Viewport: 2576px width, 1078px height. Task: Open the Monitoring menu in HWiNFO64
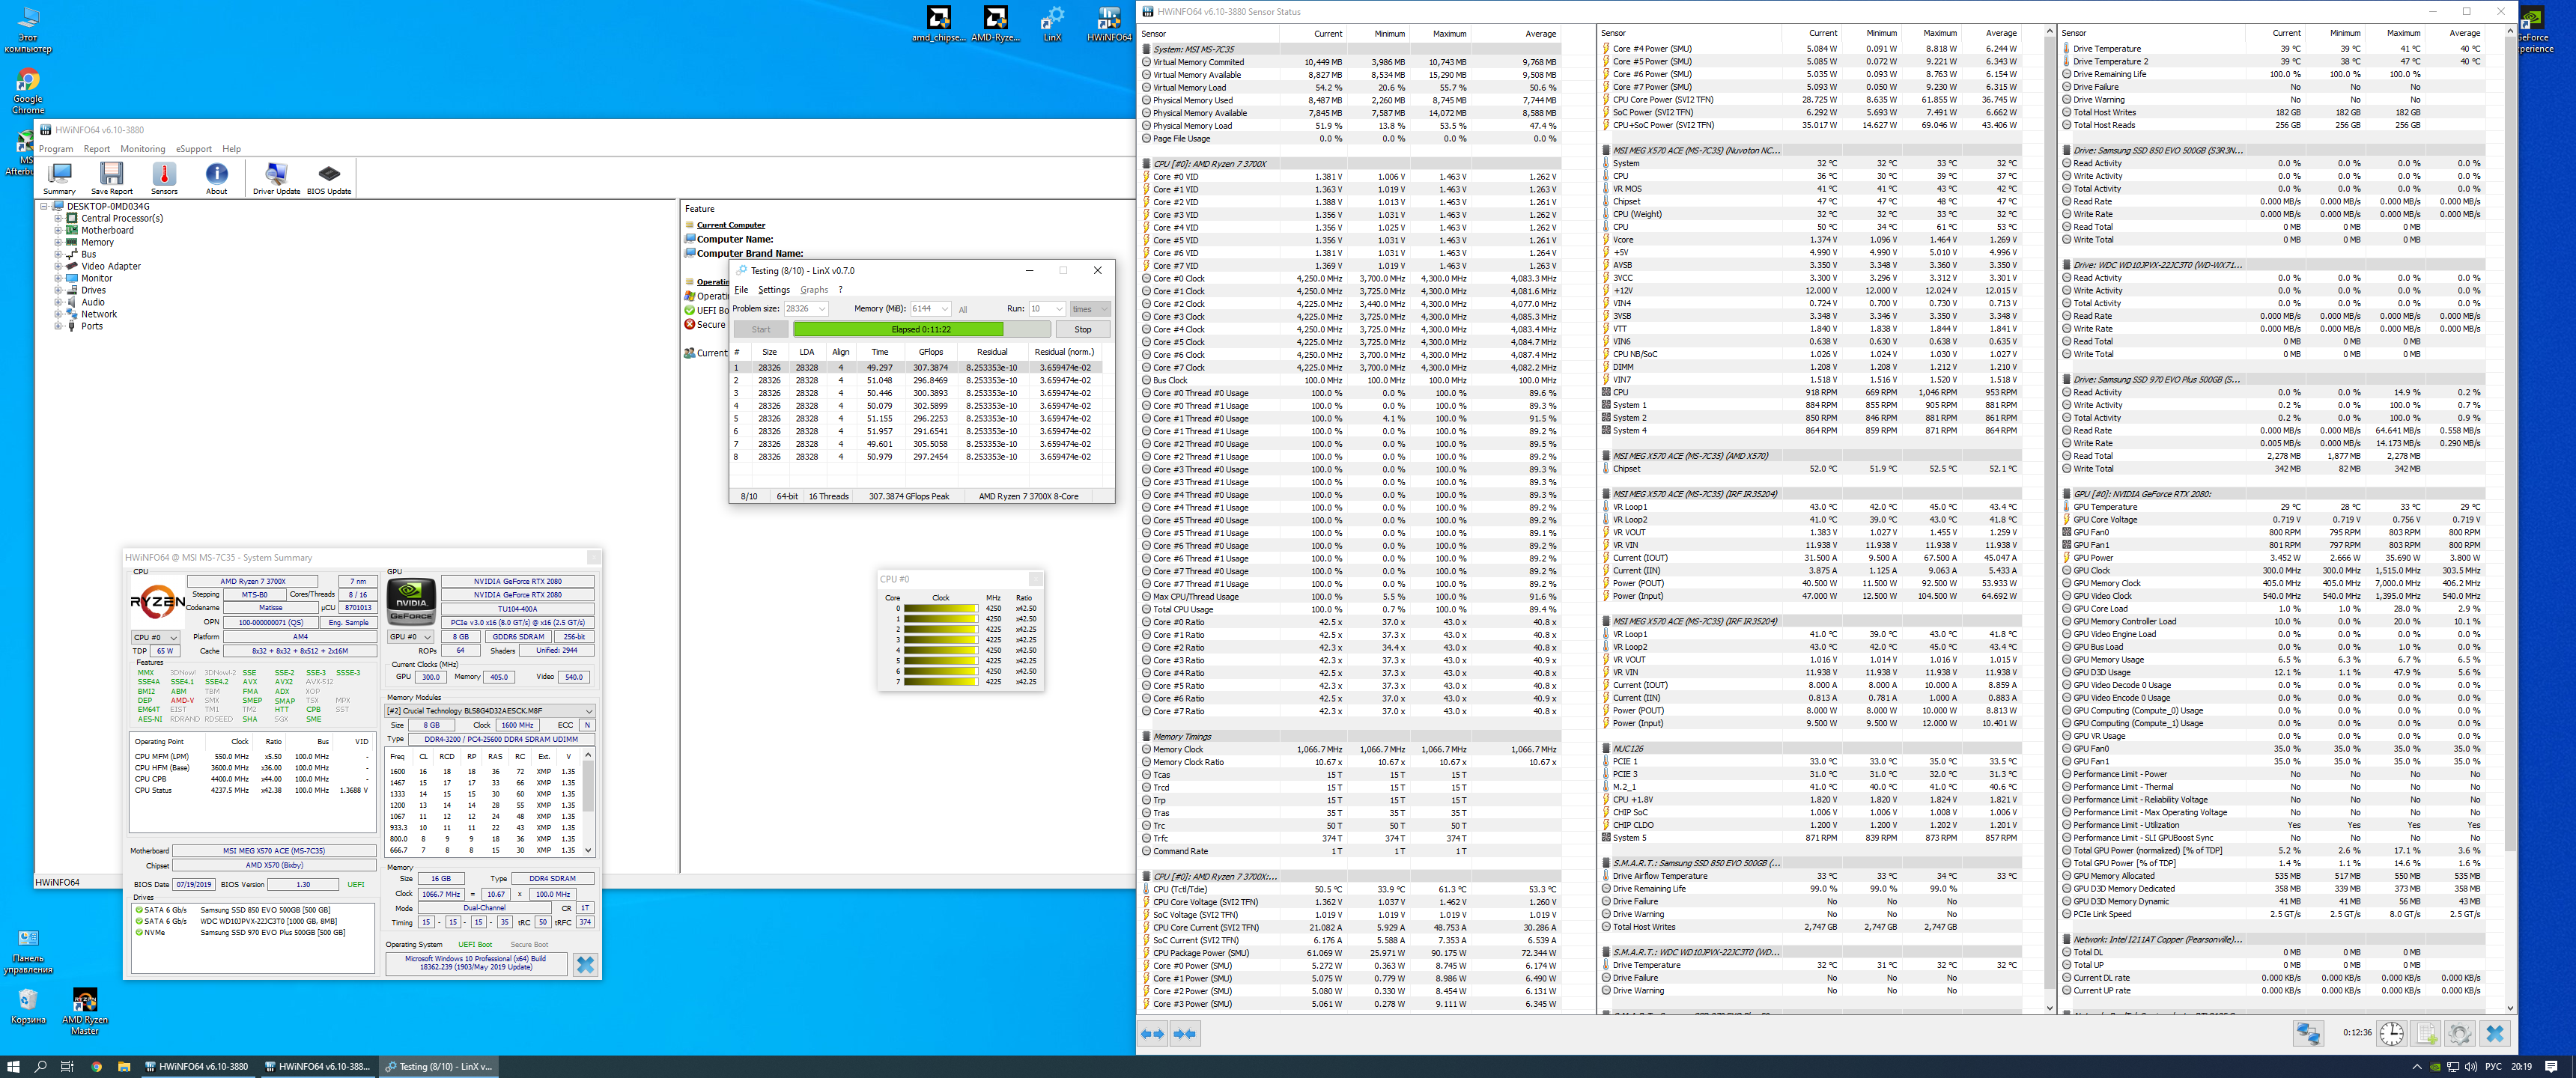142,149
